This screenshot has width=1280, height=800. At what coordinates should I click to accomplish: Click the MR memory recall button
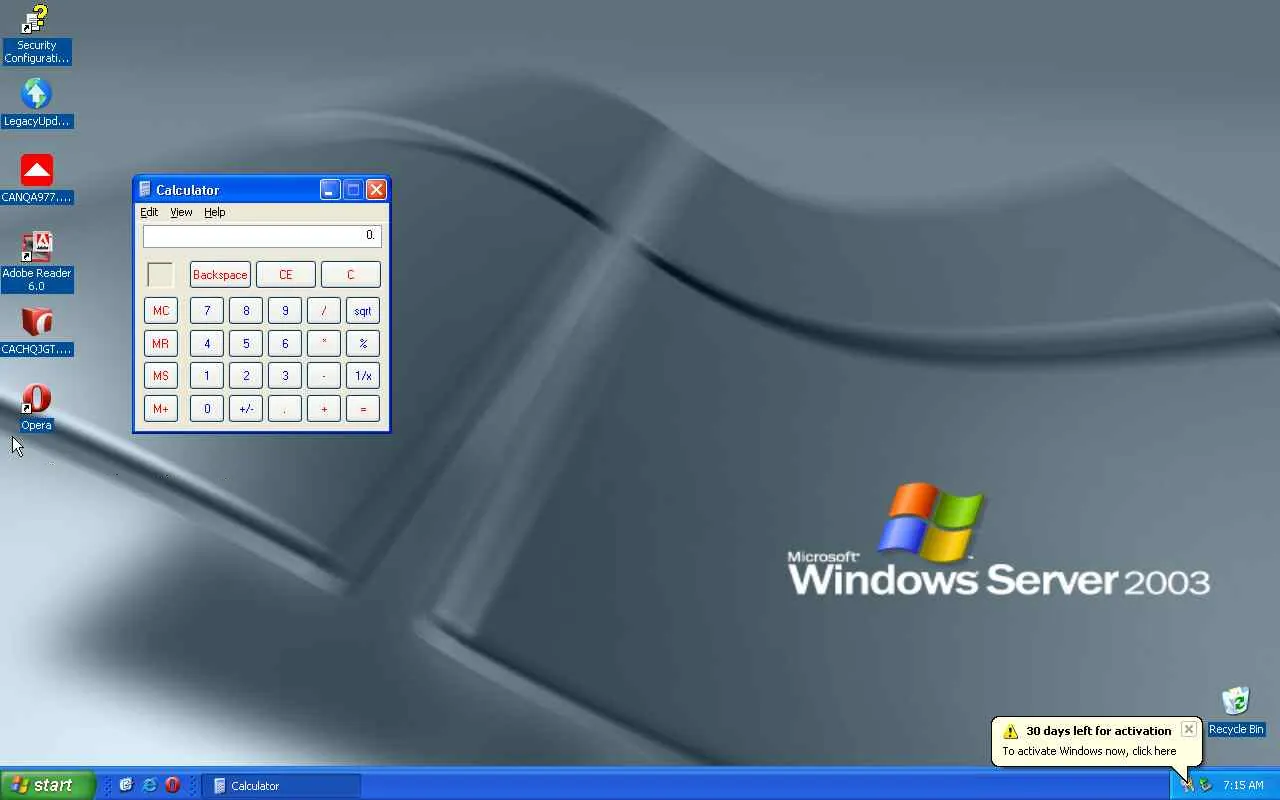coord(161,344)
